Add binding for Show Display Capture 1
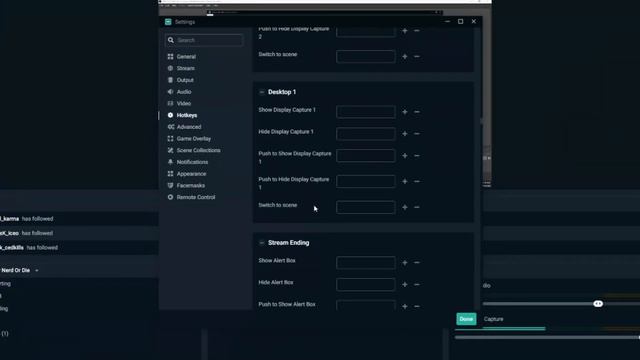This screenshot has width=640, height=360. [404, 112]
